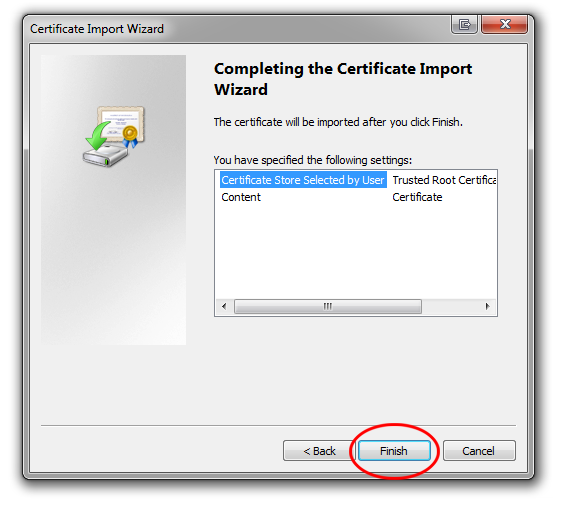Click Finish to import the certificate
This screenshot has height=516, width=562.
[x=394, y=450]
